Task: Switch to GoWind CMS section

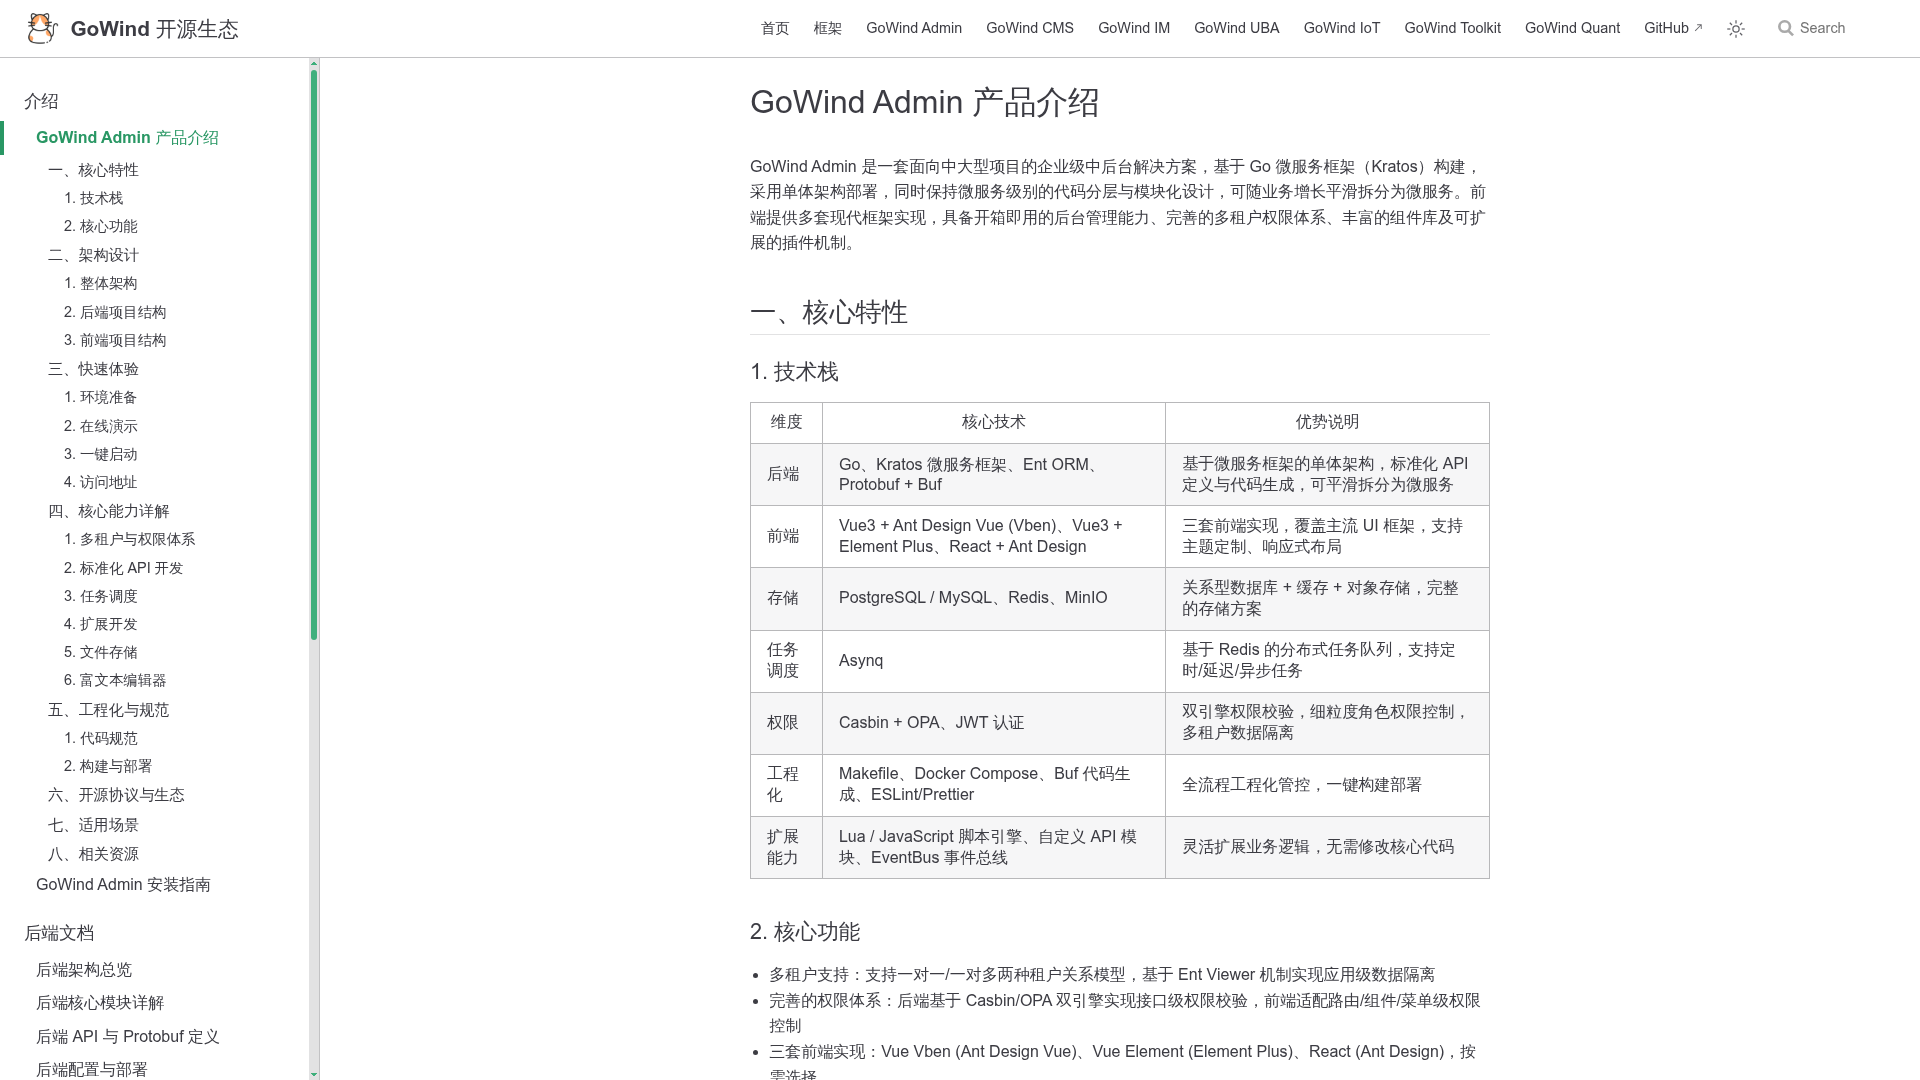Action: [1030, 28]
